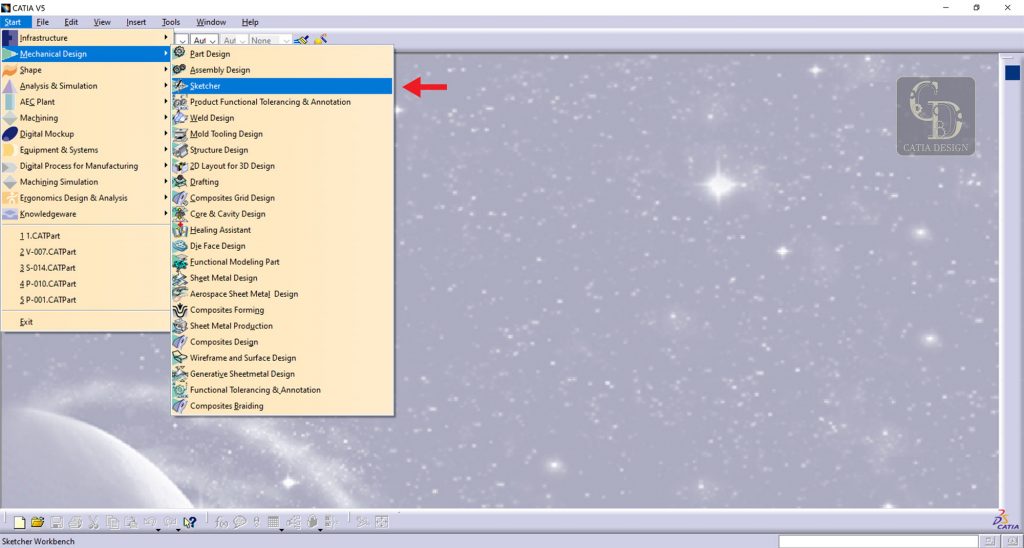Click the Comment speech bubble icon

[240, 522]
